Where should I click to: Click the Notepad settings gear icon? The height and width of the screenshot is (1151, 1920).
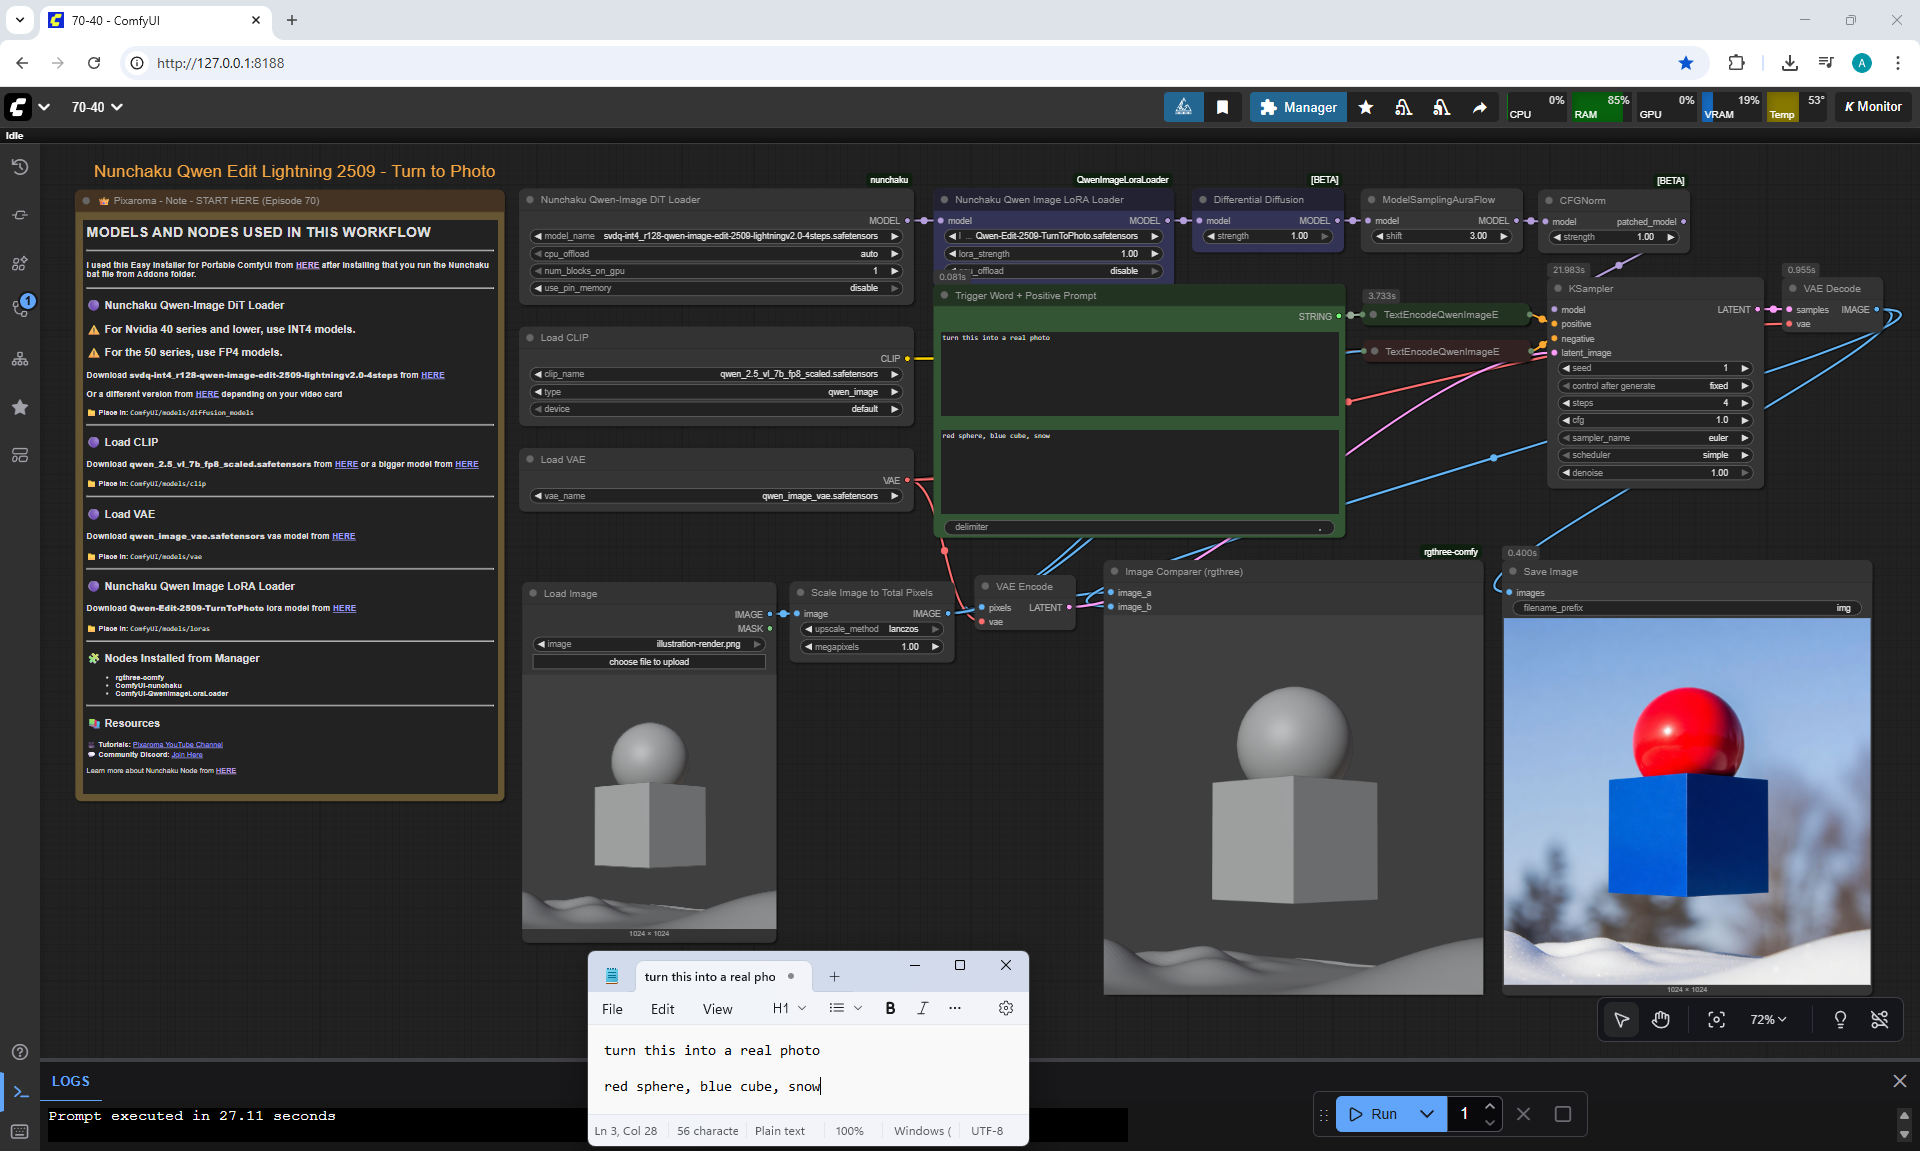point(1005,1008)
